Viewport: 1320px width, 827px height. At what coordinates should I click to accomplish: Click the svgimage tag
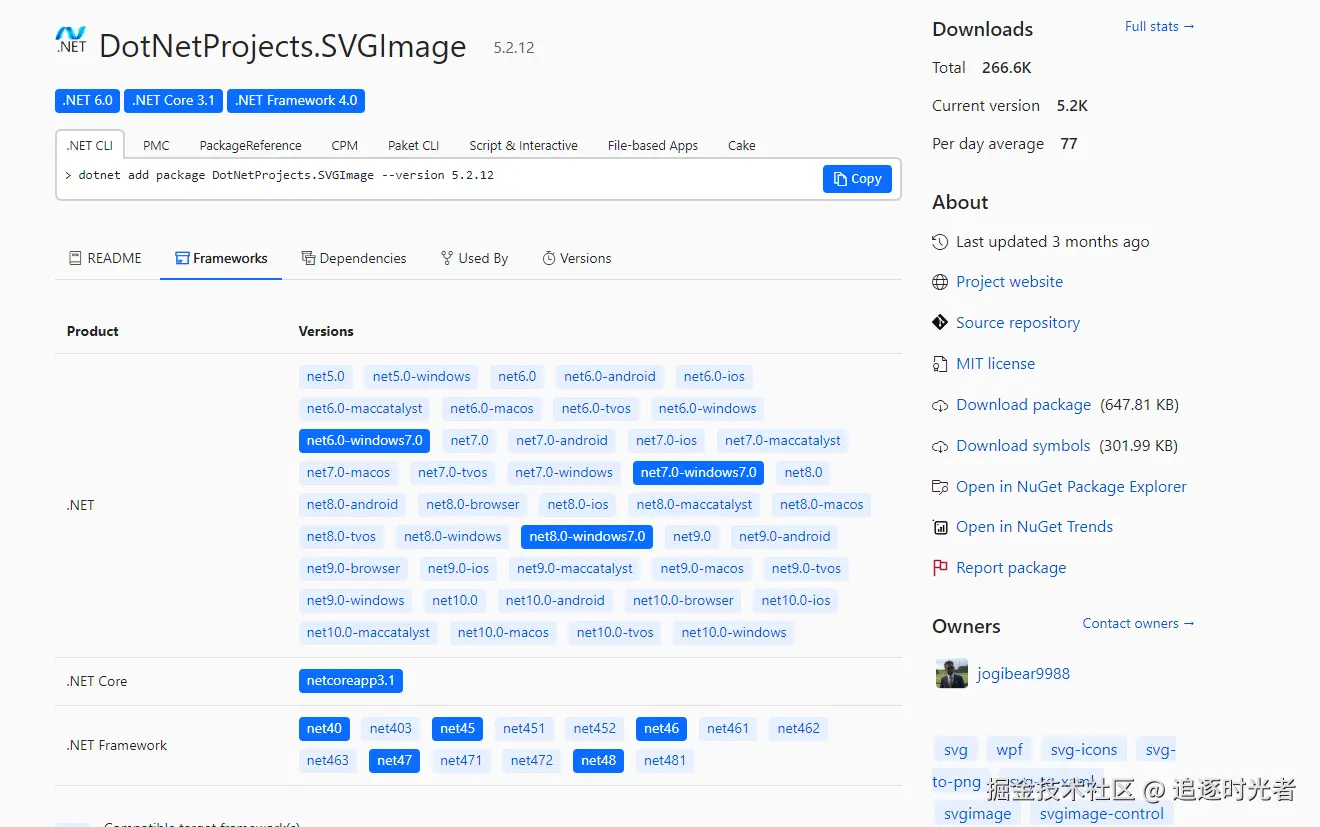[x=977, y=814]
